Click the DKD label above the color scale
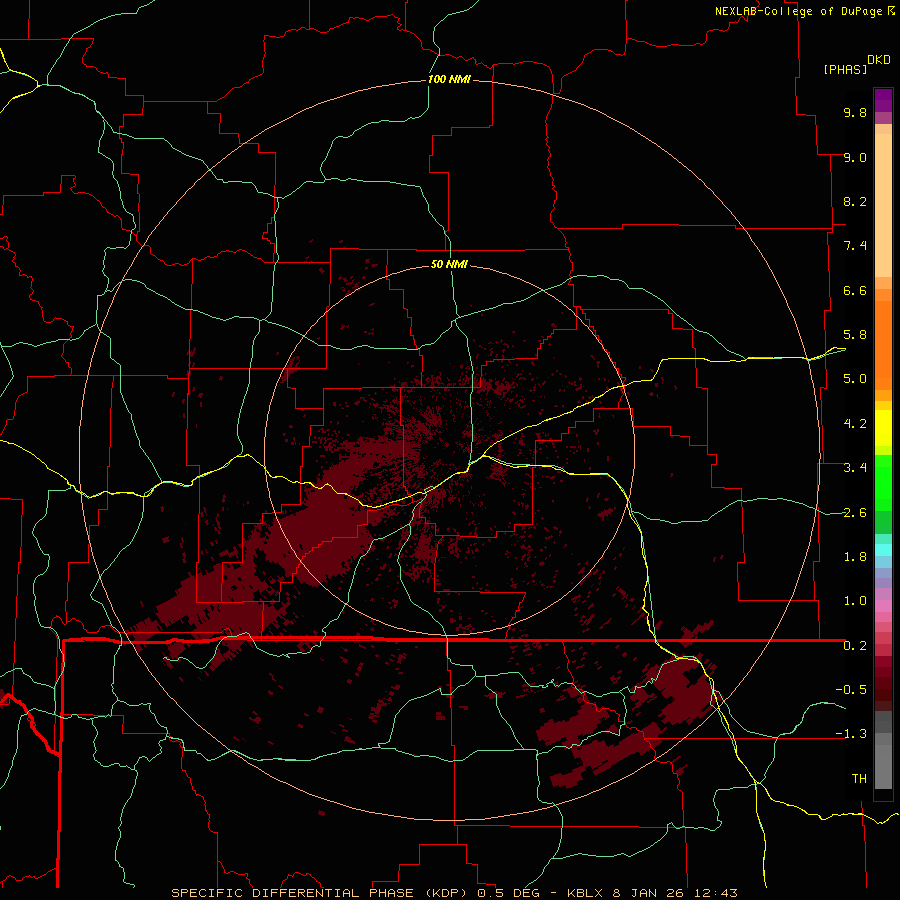Viewport: 900px width, 900px height. point(878,60)
